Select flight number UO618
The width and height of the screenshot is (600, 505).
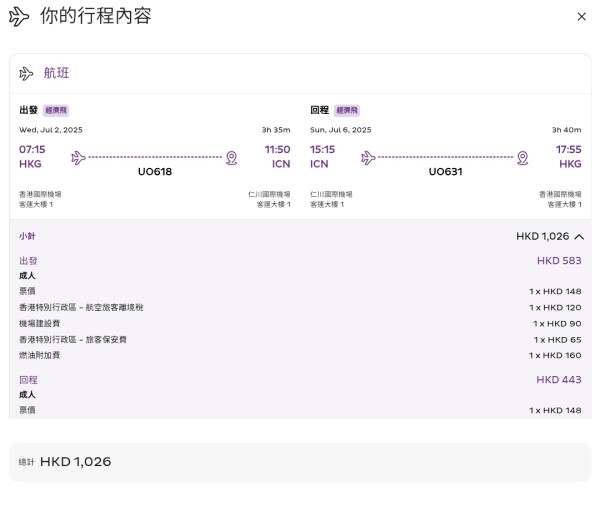tap(155, 172)
